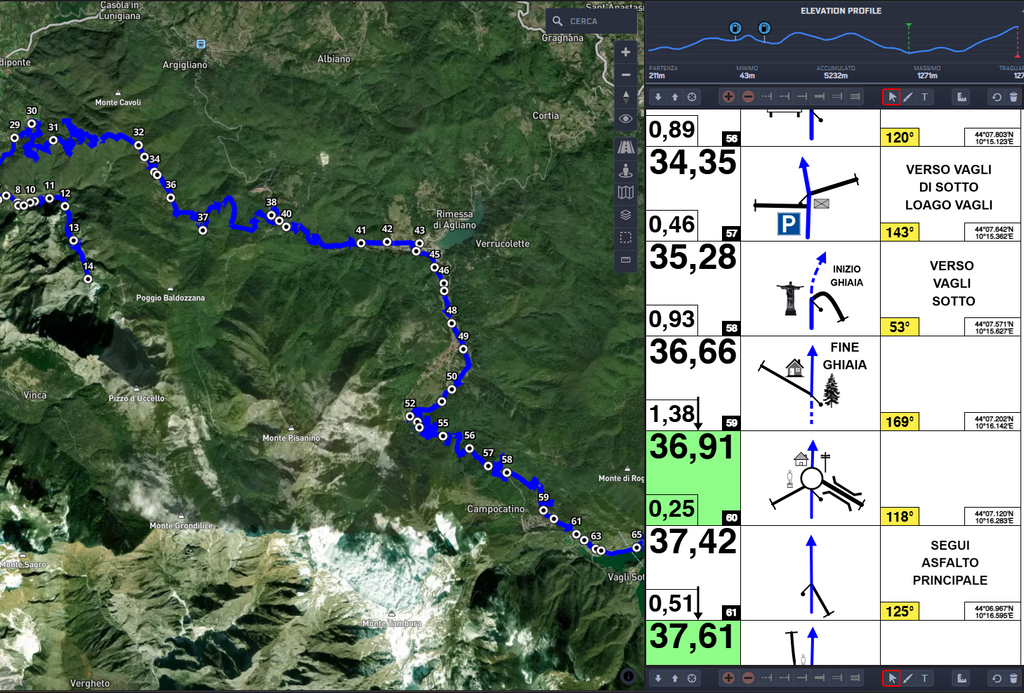Screen dimensions: 1024x693
Task: Zoom out the map with minus button
Action: [x=625, y=75]
